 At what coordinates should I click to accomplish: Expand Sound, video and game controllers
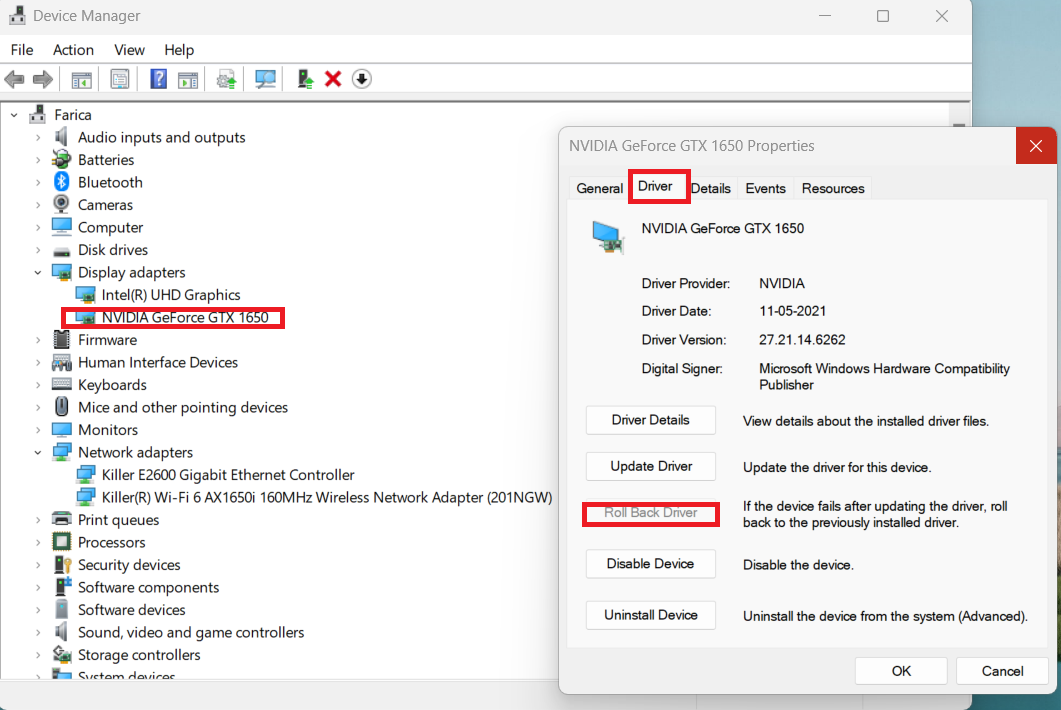pyautogui.click(x=38, y=632)
